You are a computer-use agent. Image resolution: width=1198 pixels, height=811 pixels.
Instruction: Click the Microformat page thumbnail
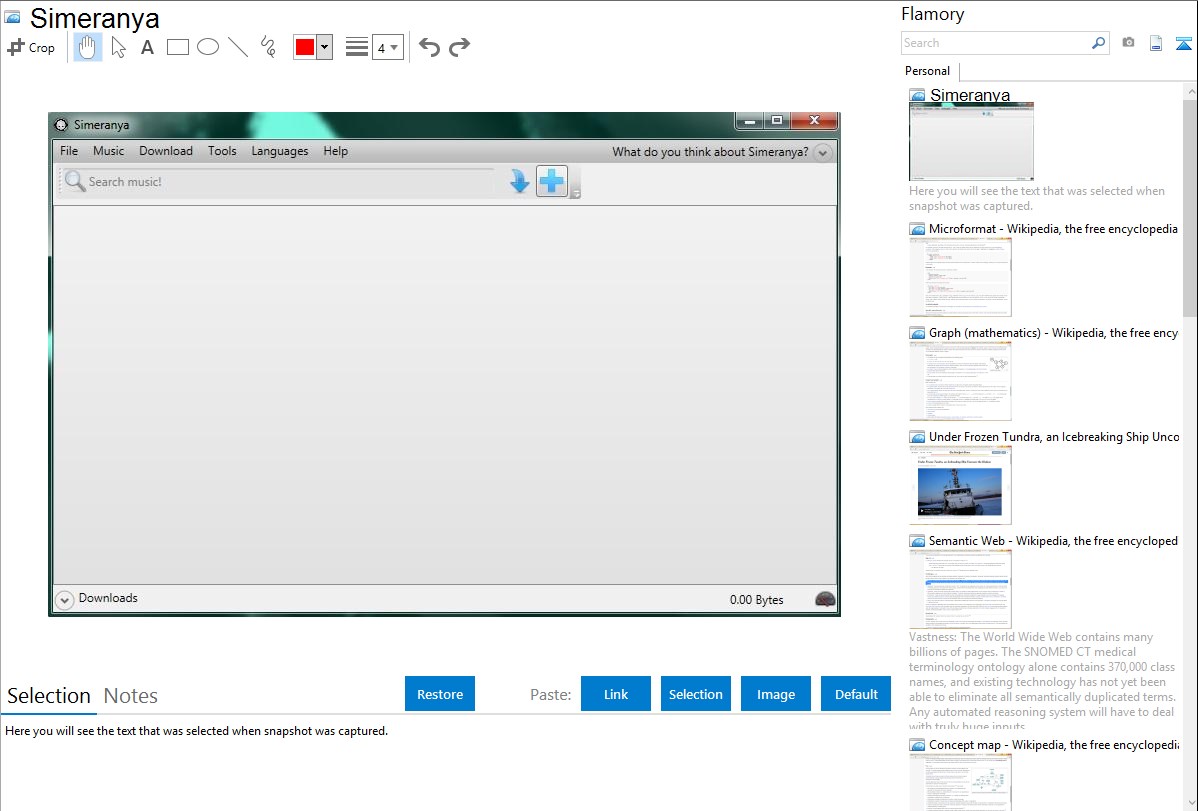click(960, 277)
